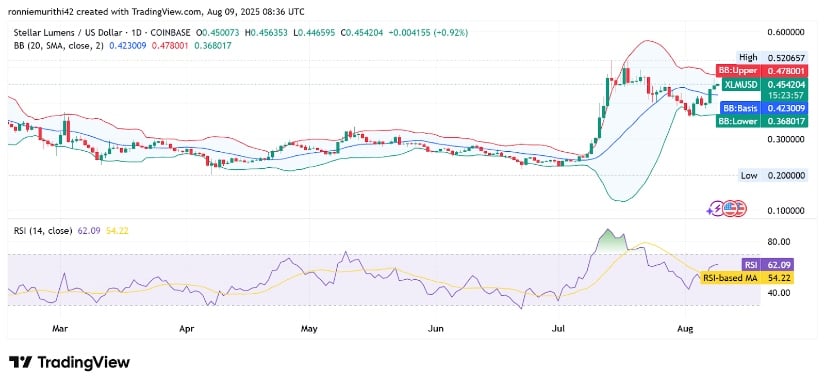The height and width of the screenshot is (385, 825).
Task: Click the BB lower value 0.368017 in legend
Action: pos(213,46)
